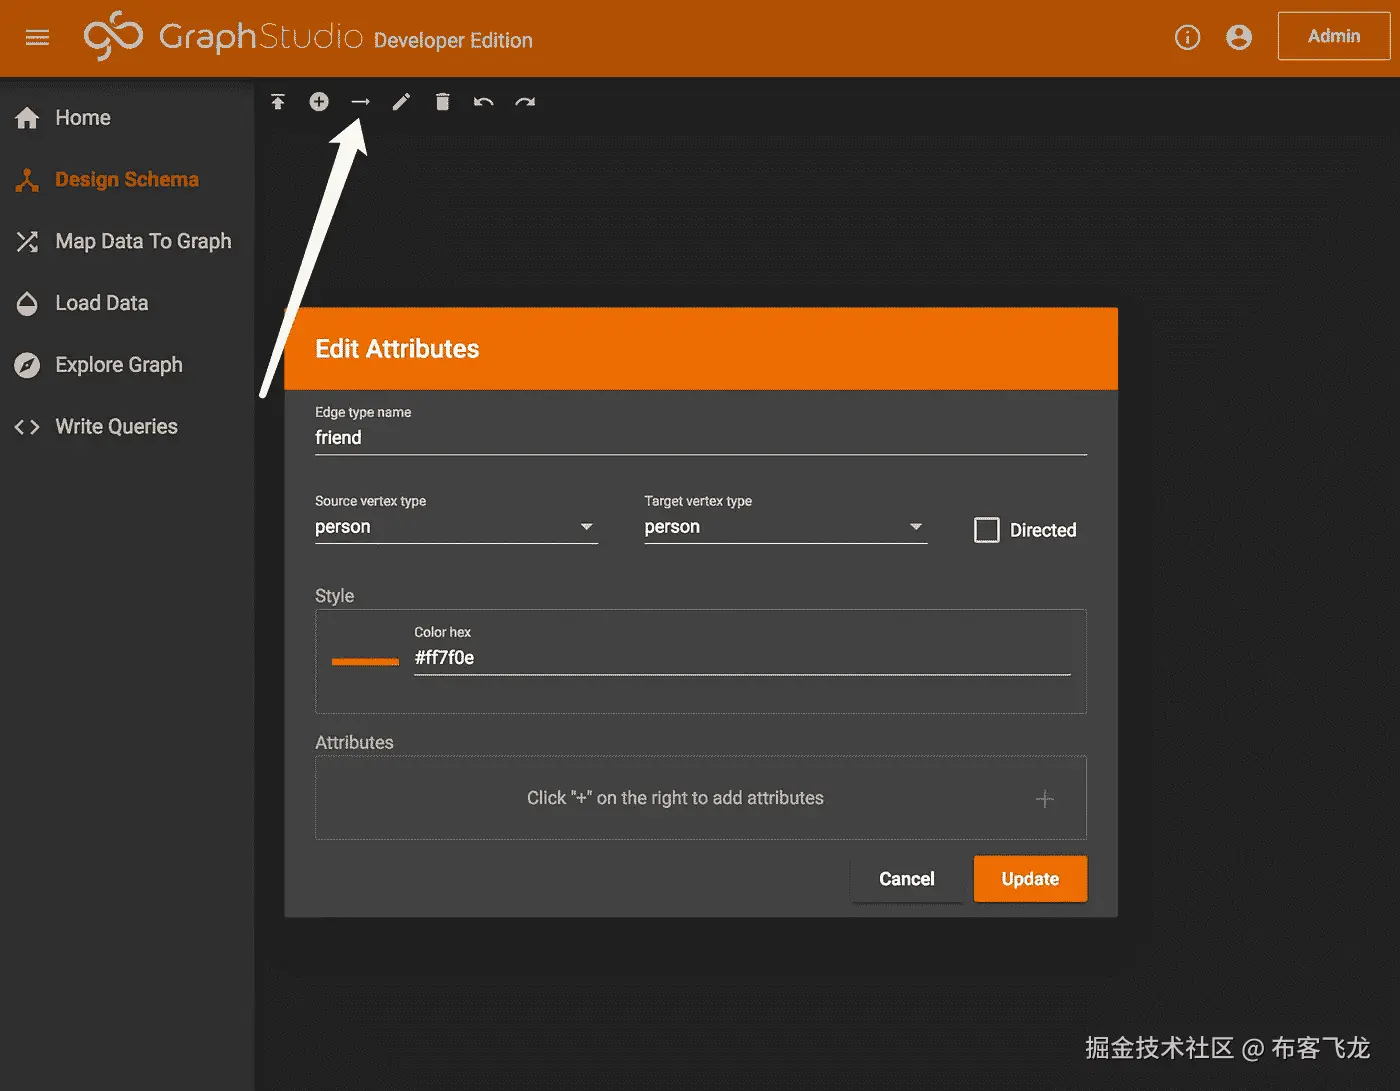Viewport: 1400px width, 1091px height.
Task: Select the add edge type arrow tool
Action: coord(360,102)
